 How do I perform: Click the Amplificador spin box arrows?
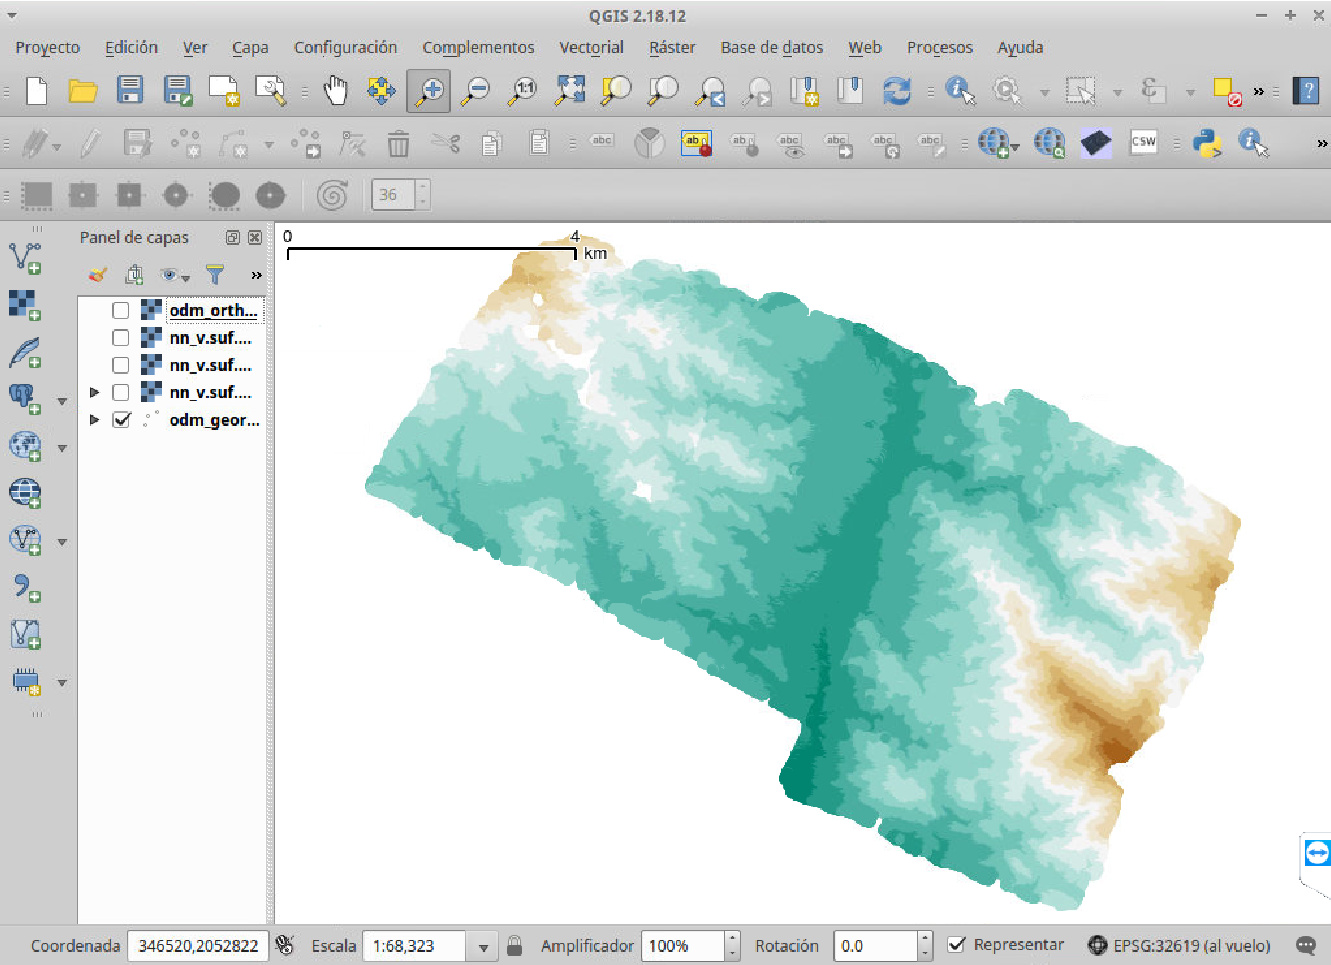[732, 946]
